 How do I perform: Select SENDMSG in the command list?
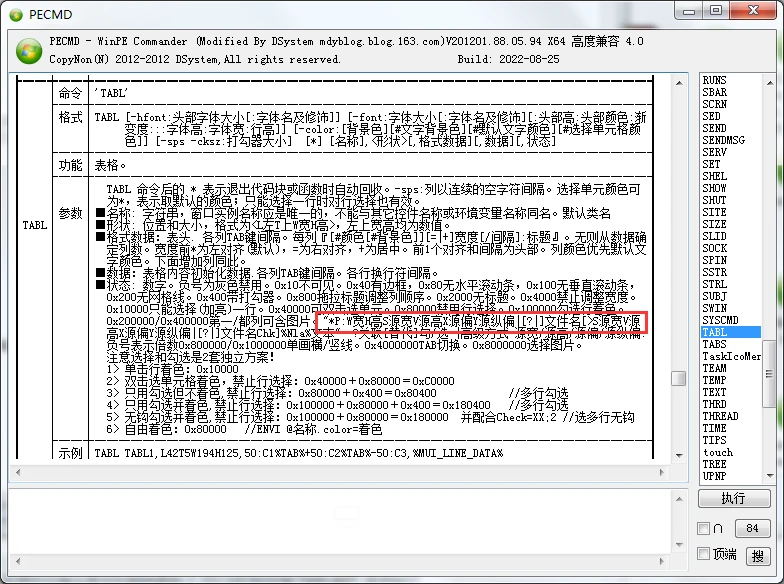pyautogui.click(x=723, y=140)
